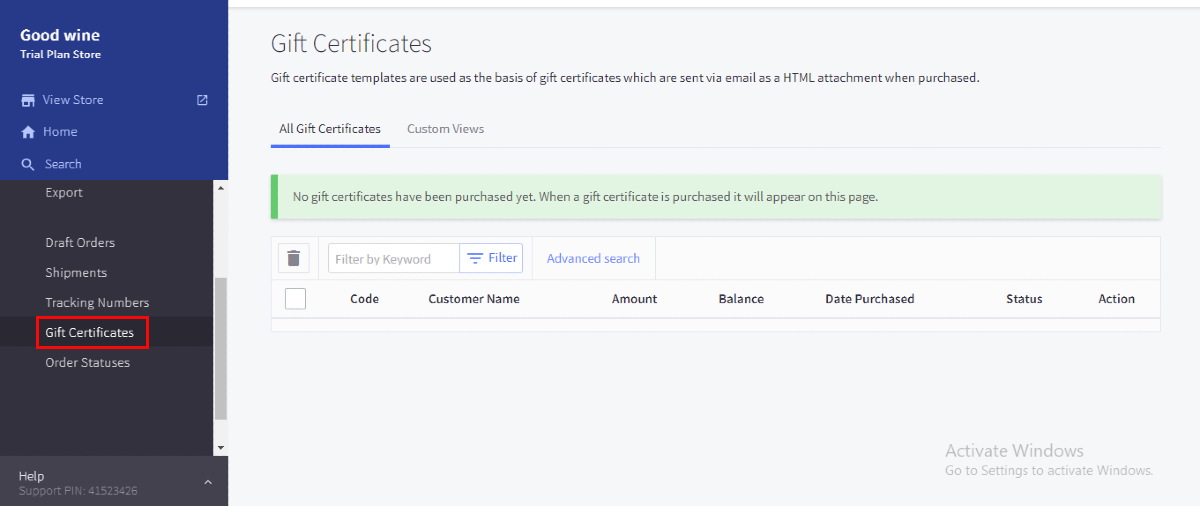This screenshot has height=506, width=1200.
Task: Open Advanced search link
Action: pos(593,258)
